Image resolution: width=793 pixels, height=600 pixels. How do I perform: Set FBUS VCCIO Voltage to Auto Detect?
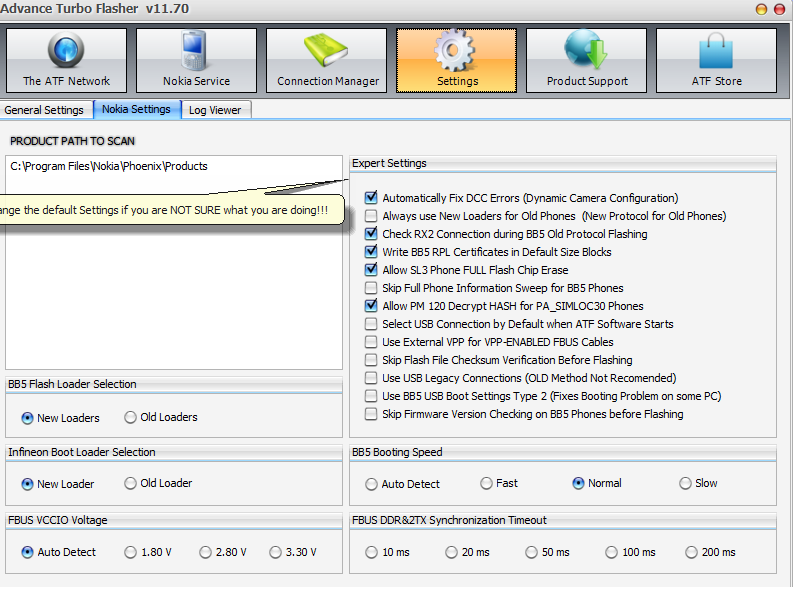(27, 552)
